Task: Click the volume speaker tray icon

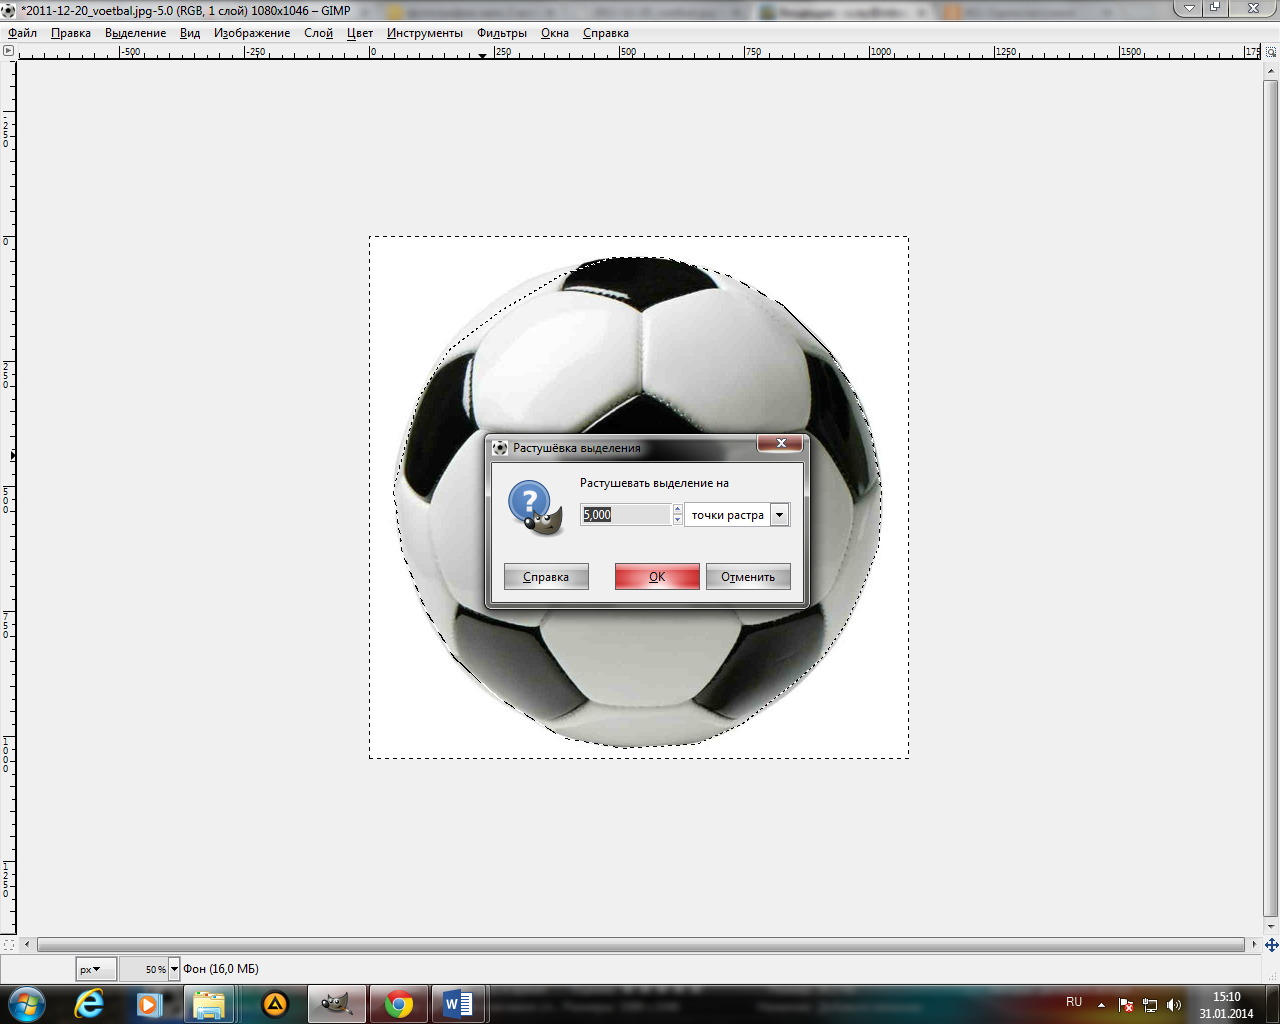Action: click(x=1173, y=1005)
